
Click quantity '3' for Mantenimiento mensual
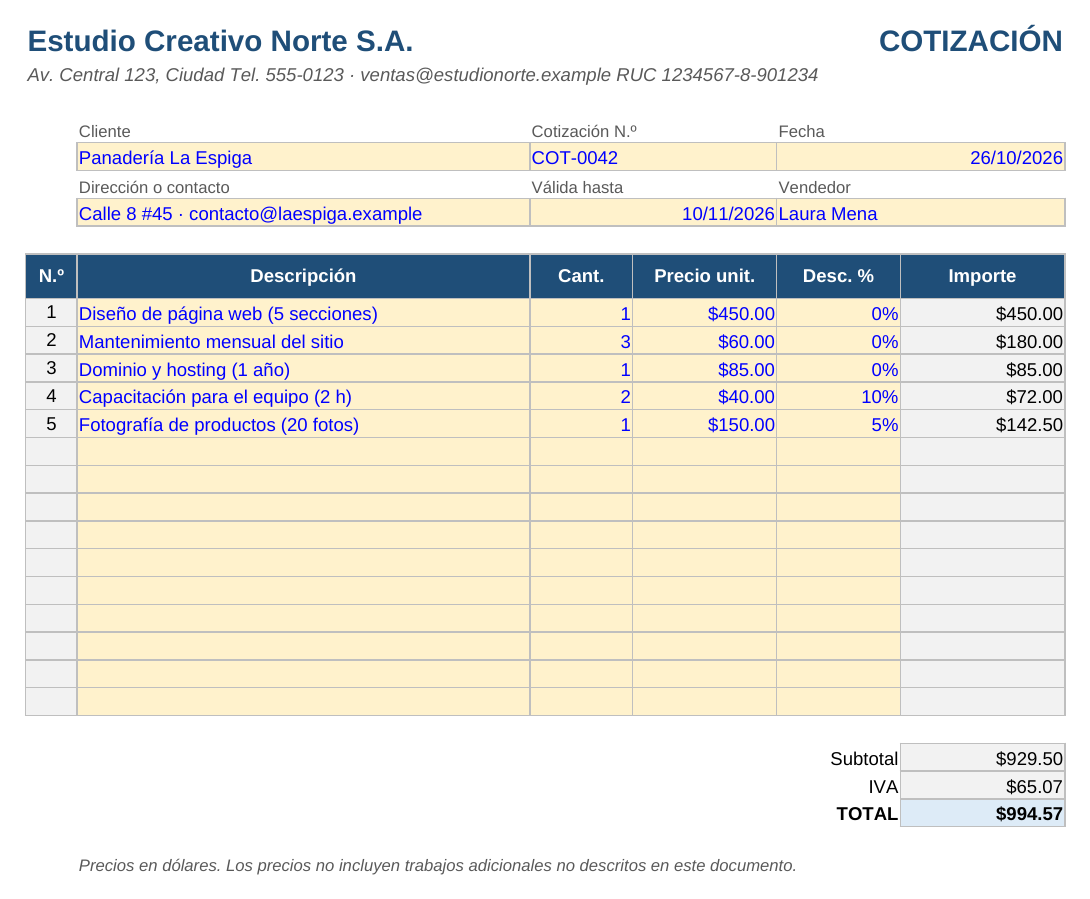pyautogui.click(x=581, y=341)
